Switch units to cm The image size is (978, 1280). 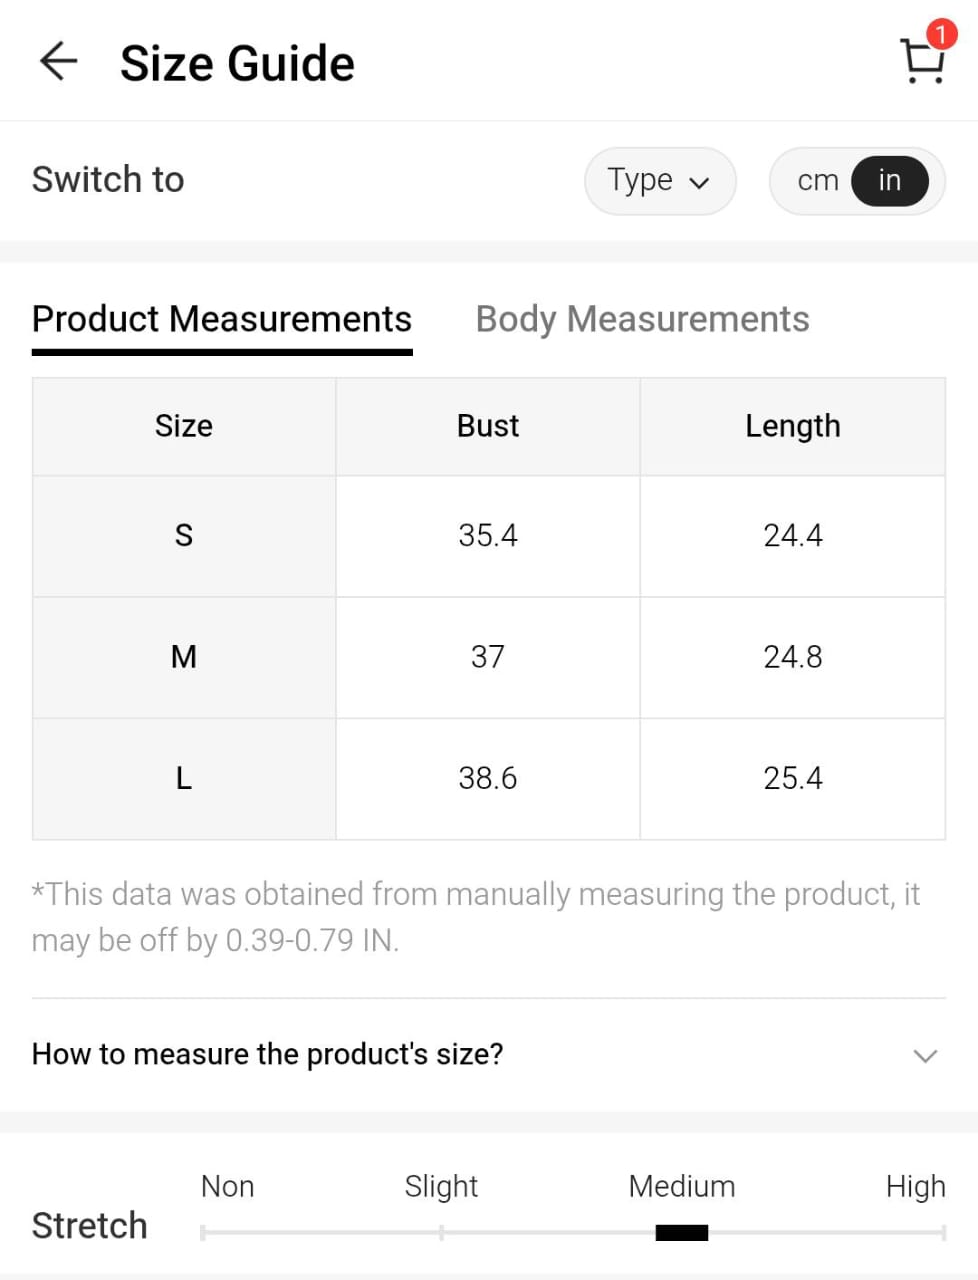tap(817, 181)
